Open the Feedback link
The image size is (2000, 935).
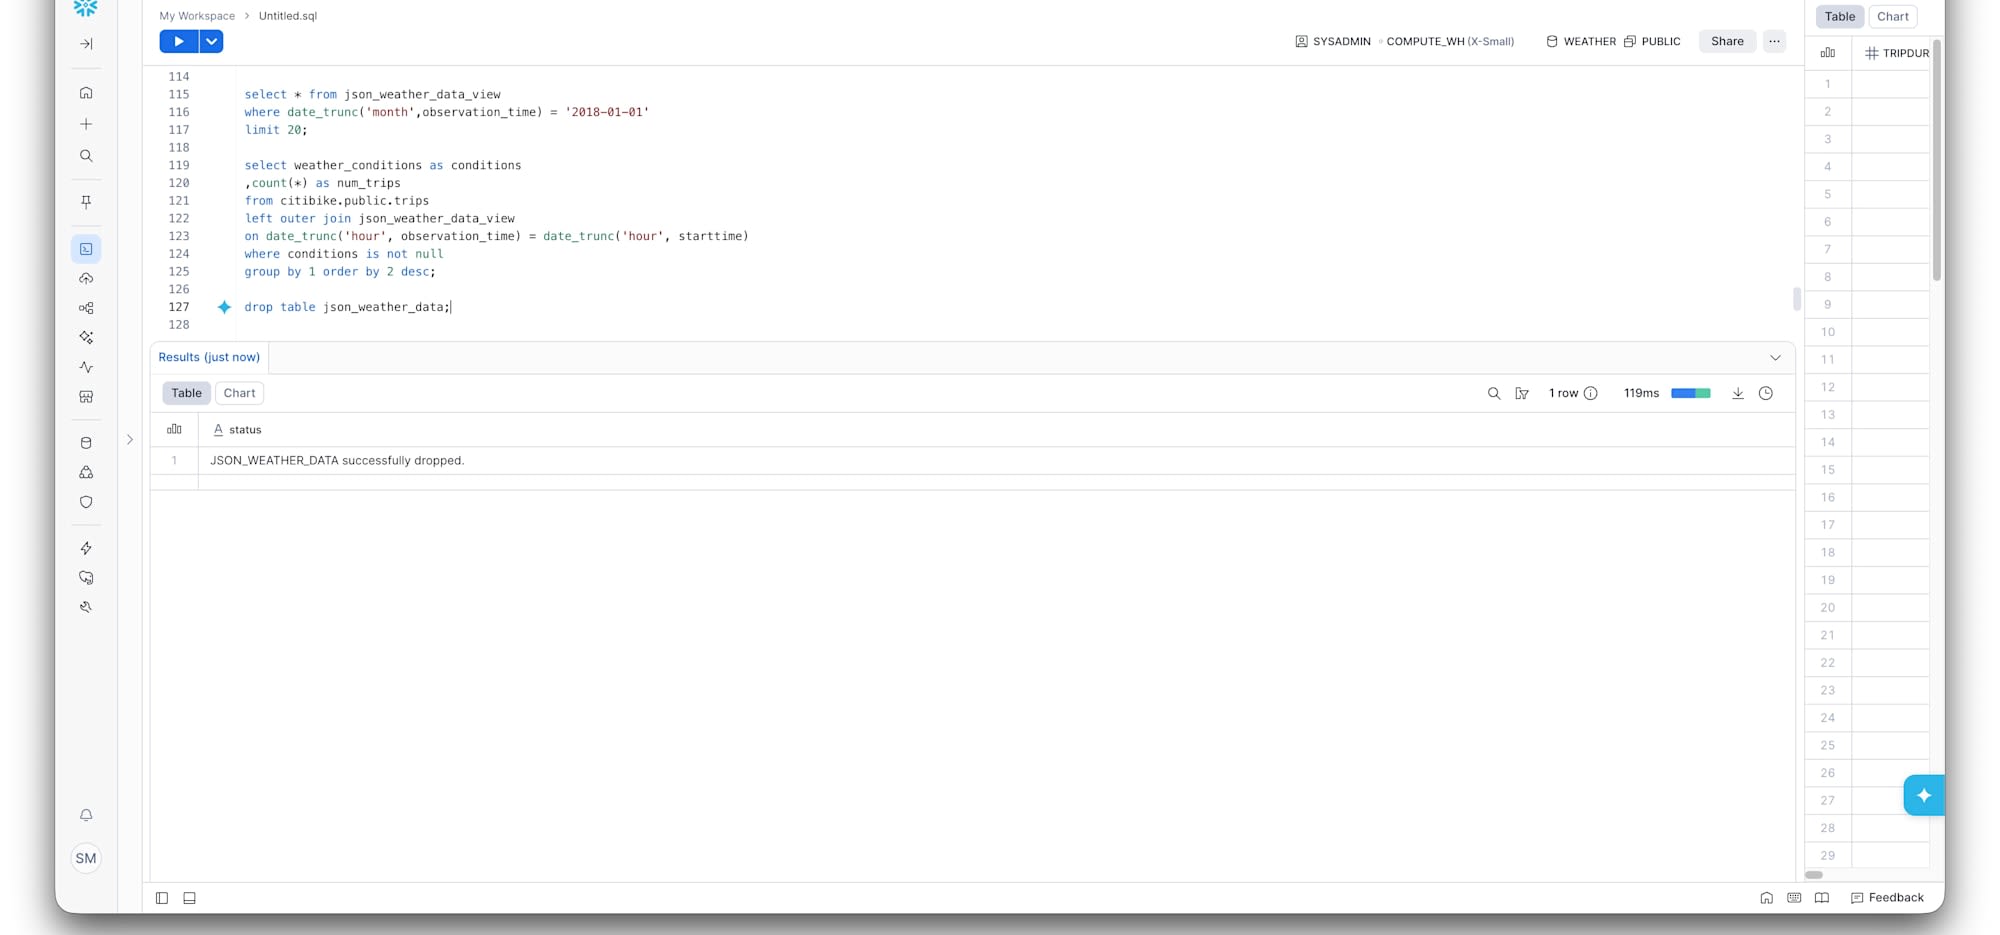[x=1887, y=898]
